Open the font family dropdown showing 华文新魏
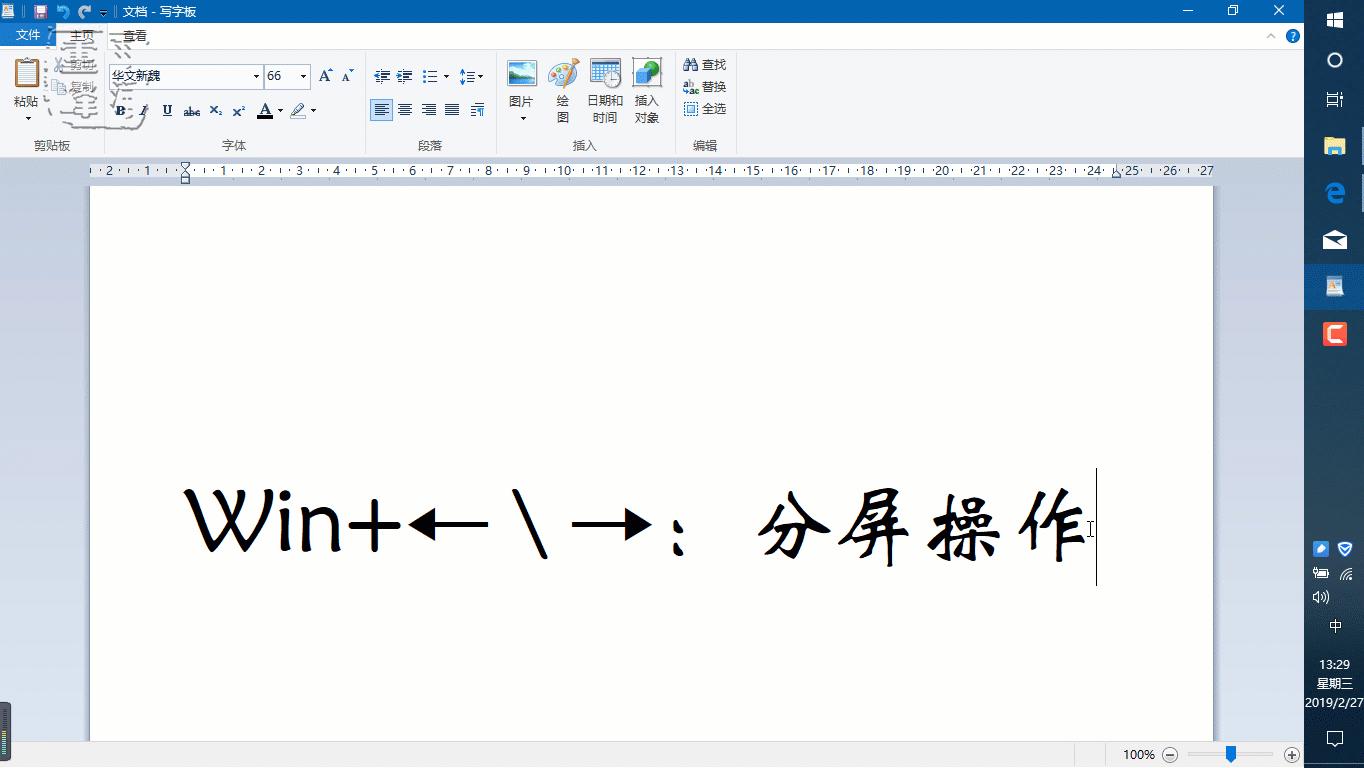Screen dimensions: 1364x768 [x=256, y=76]
